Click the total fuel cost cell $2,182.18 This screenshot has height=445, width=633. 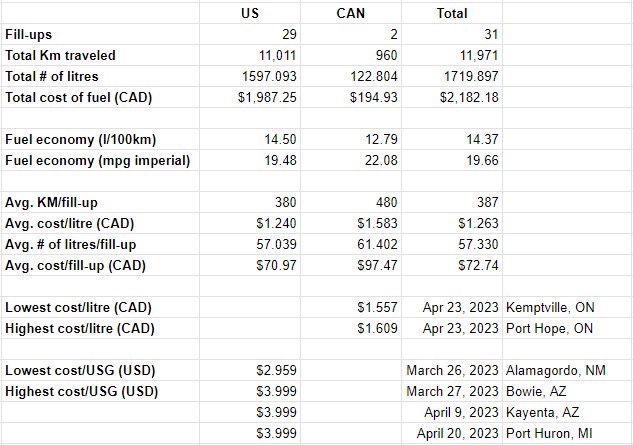452,97
